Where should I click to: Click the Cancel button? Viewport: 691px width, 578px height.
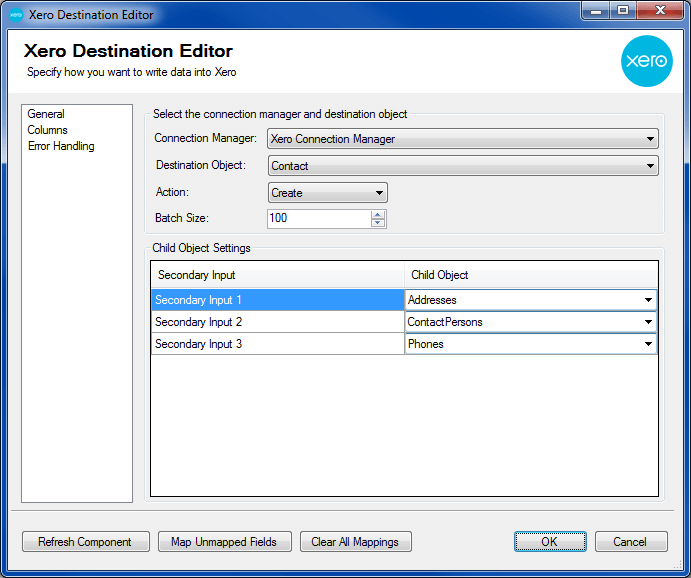point(631,541)
